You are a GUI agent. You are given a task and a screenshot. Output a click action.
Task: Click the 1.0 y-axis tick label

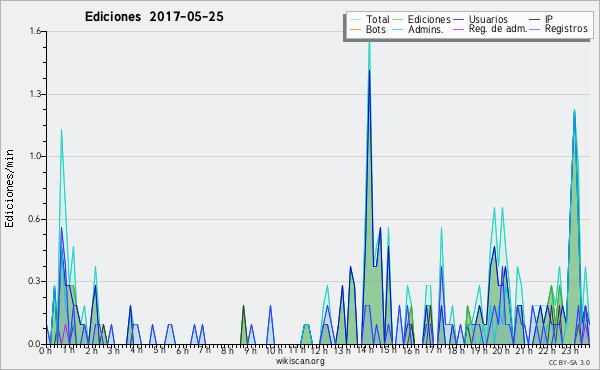pos(35,156)
